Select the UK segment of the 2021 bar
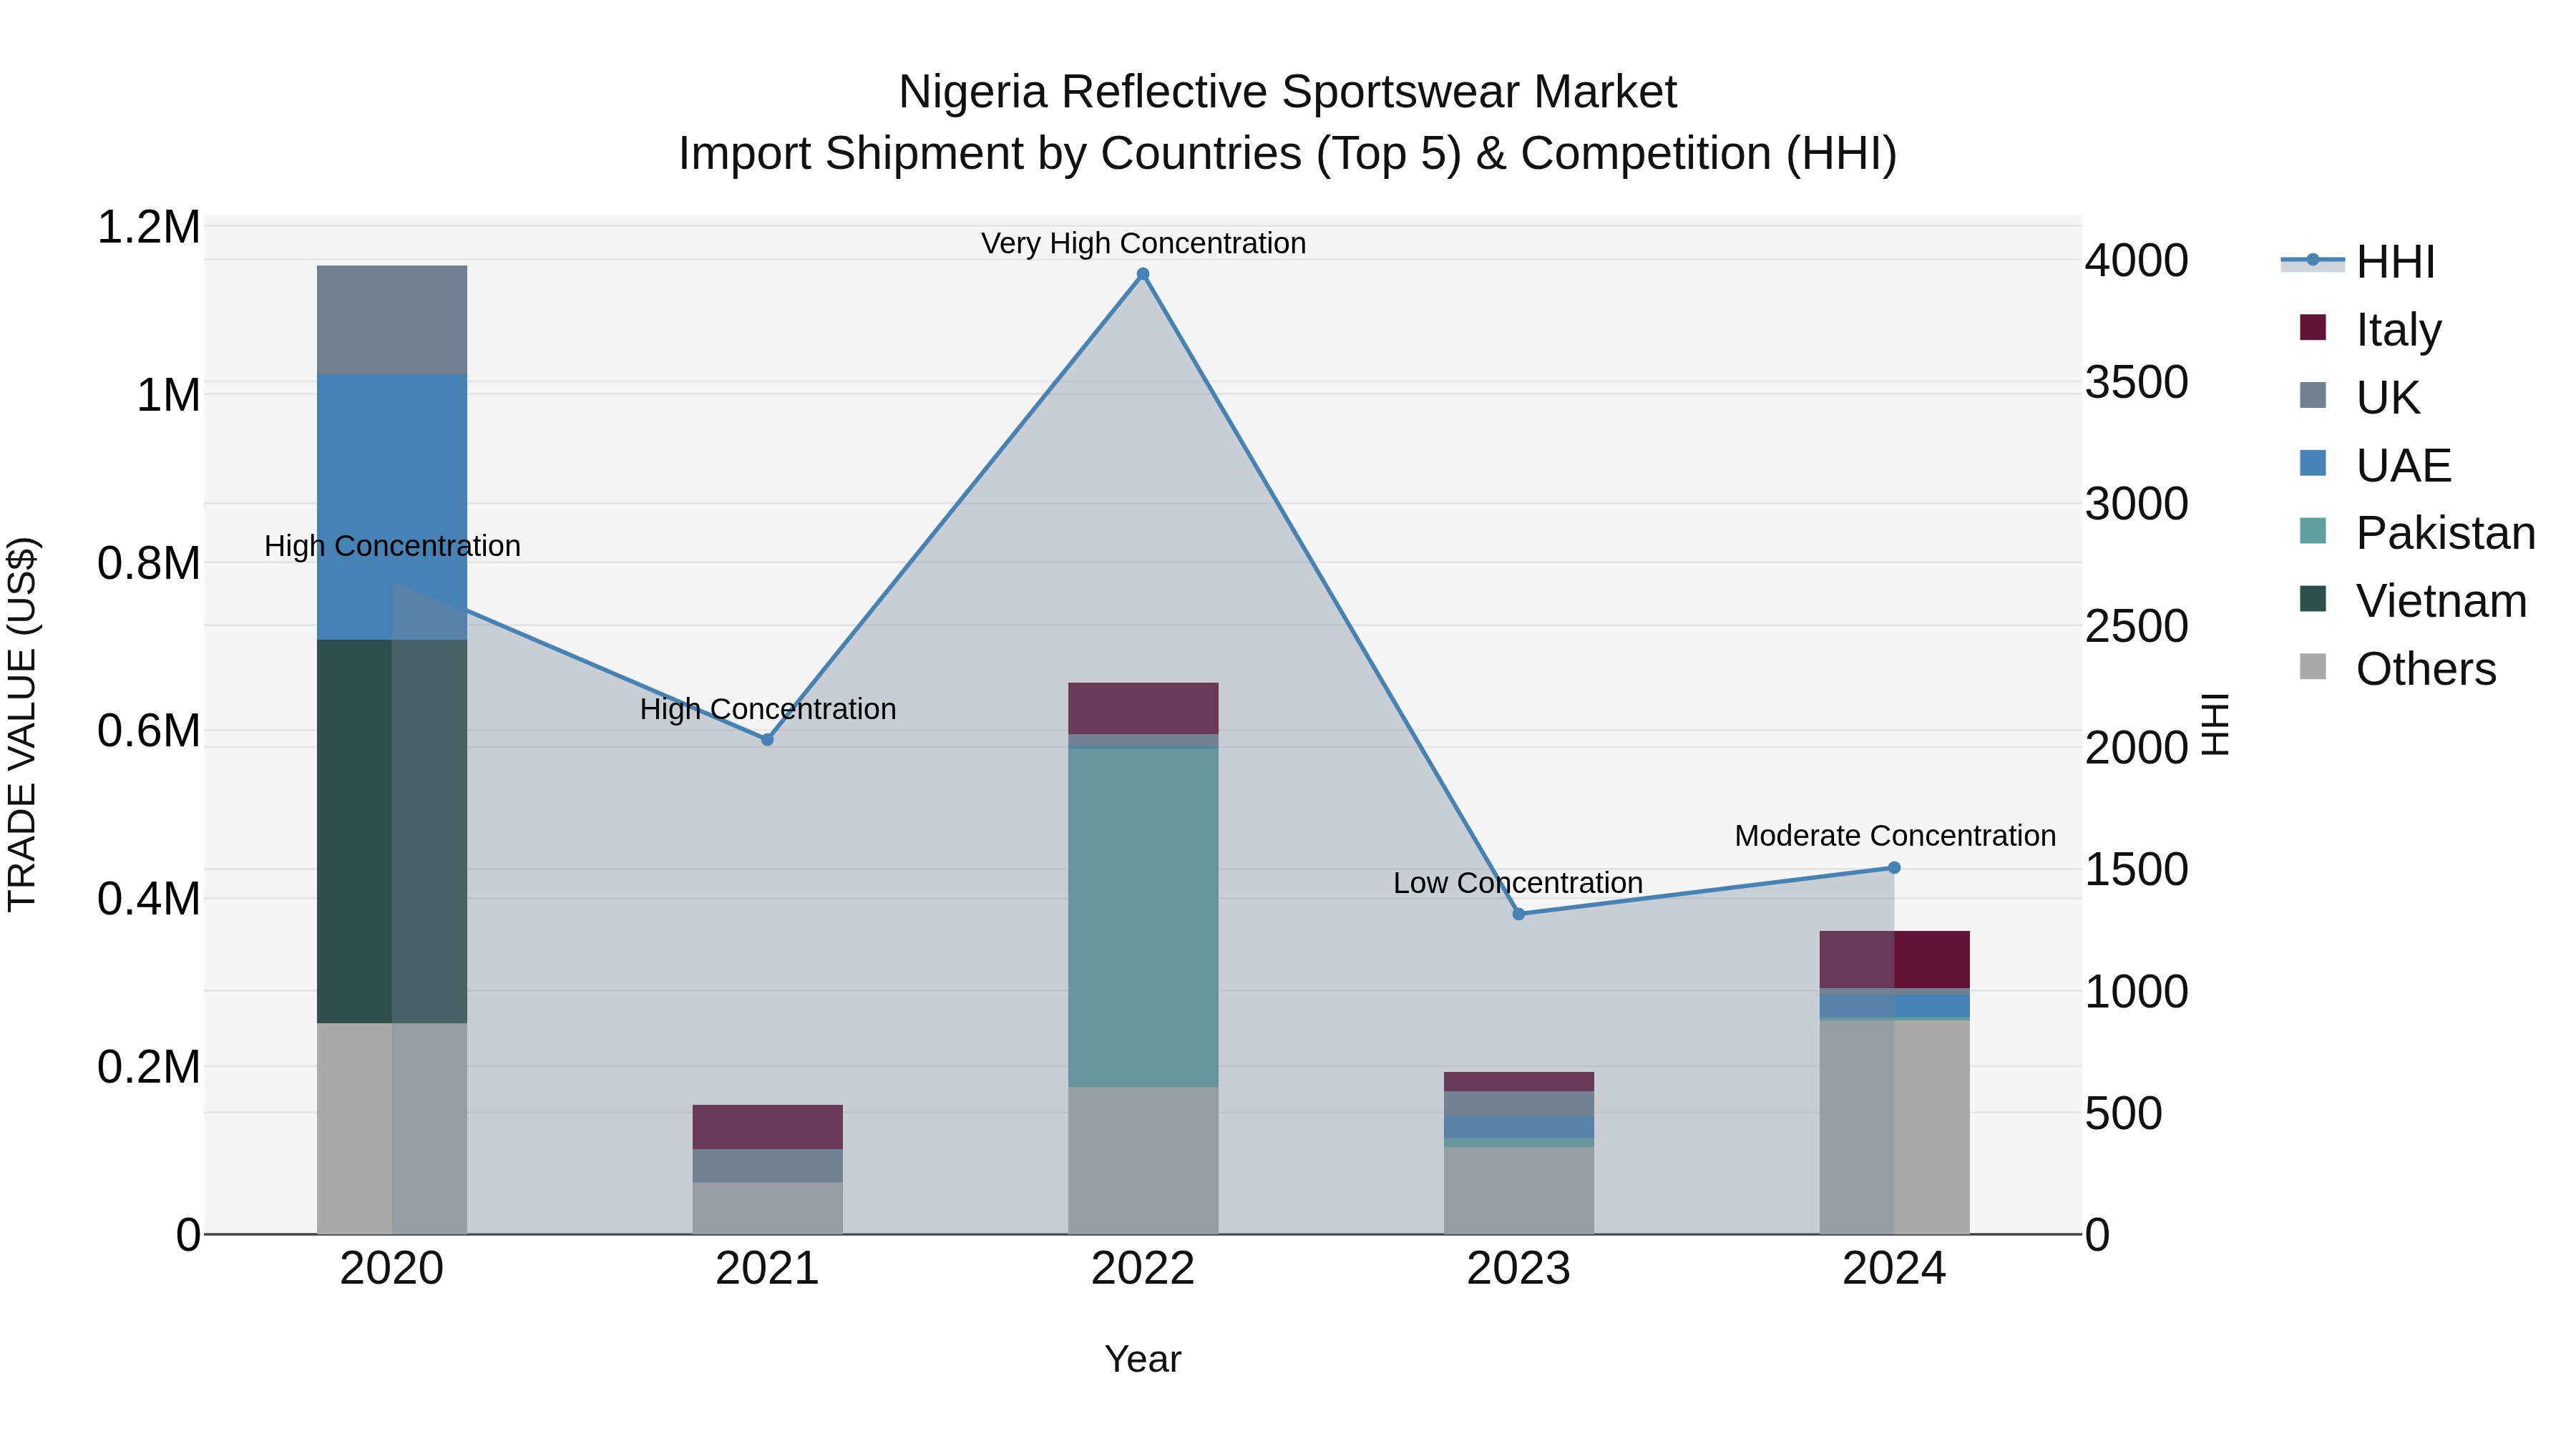This screenshot has width=2576, height=1449. pos(767,1166)
